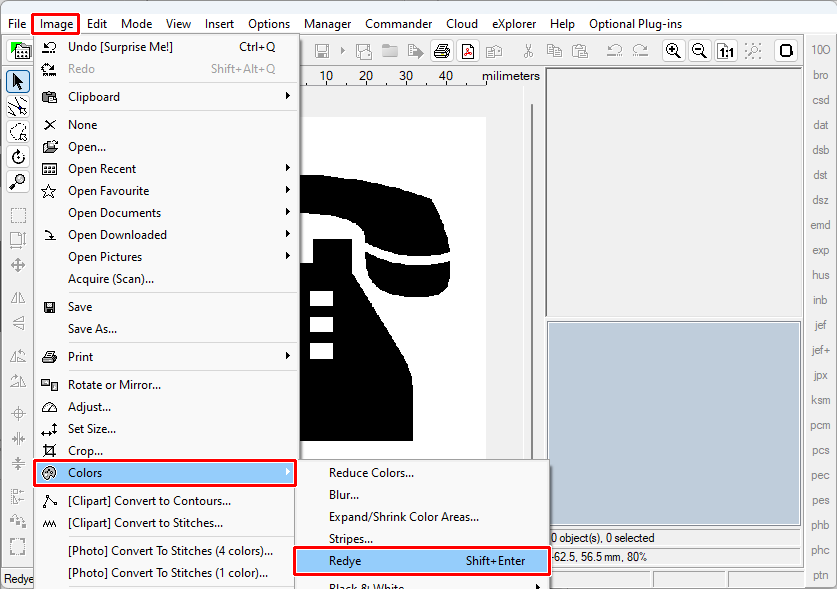
Task: Select the arrow pointer tool
Action: click(18, 82)
